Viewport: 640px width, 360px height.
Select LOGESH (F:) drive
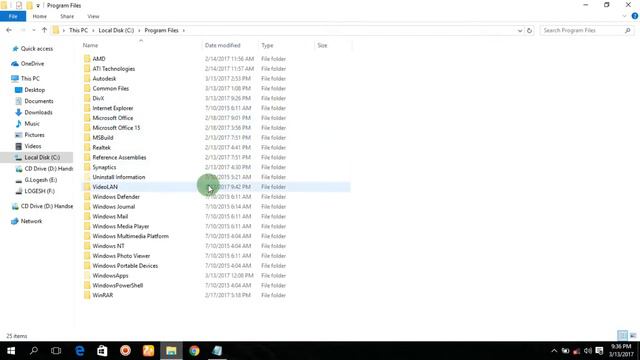tap(39, 191)
